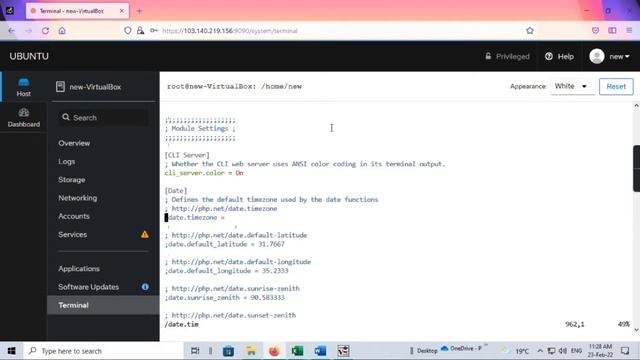Open Task View on taskbar
Image resolution: width=640 pixels, height=360 pixels.
click(x=195, y=351)
